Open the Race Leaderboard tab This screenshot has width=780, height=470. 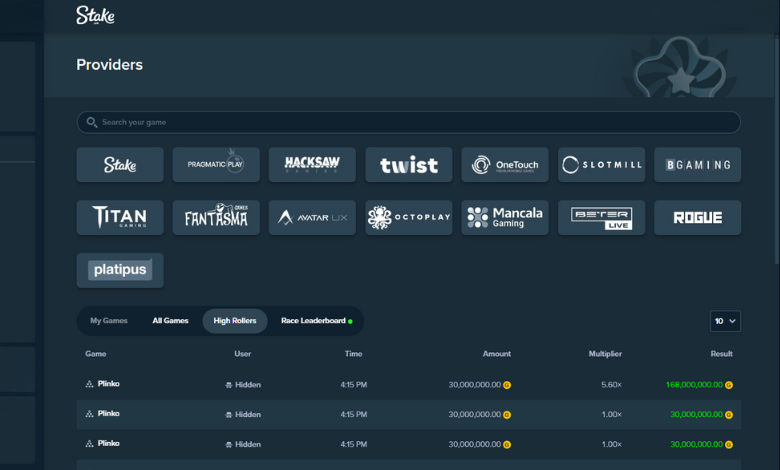(x=317, y=321)
